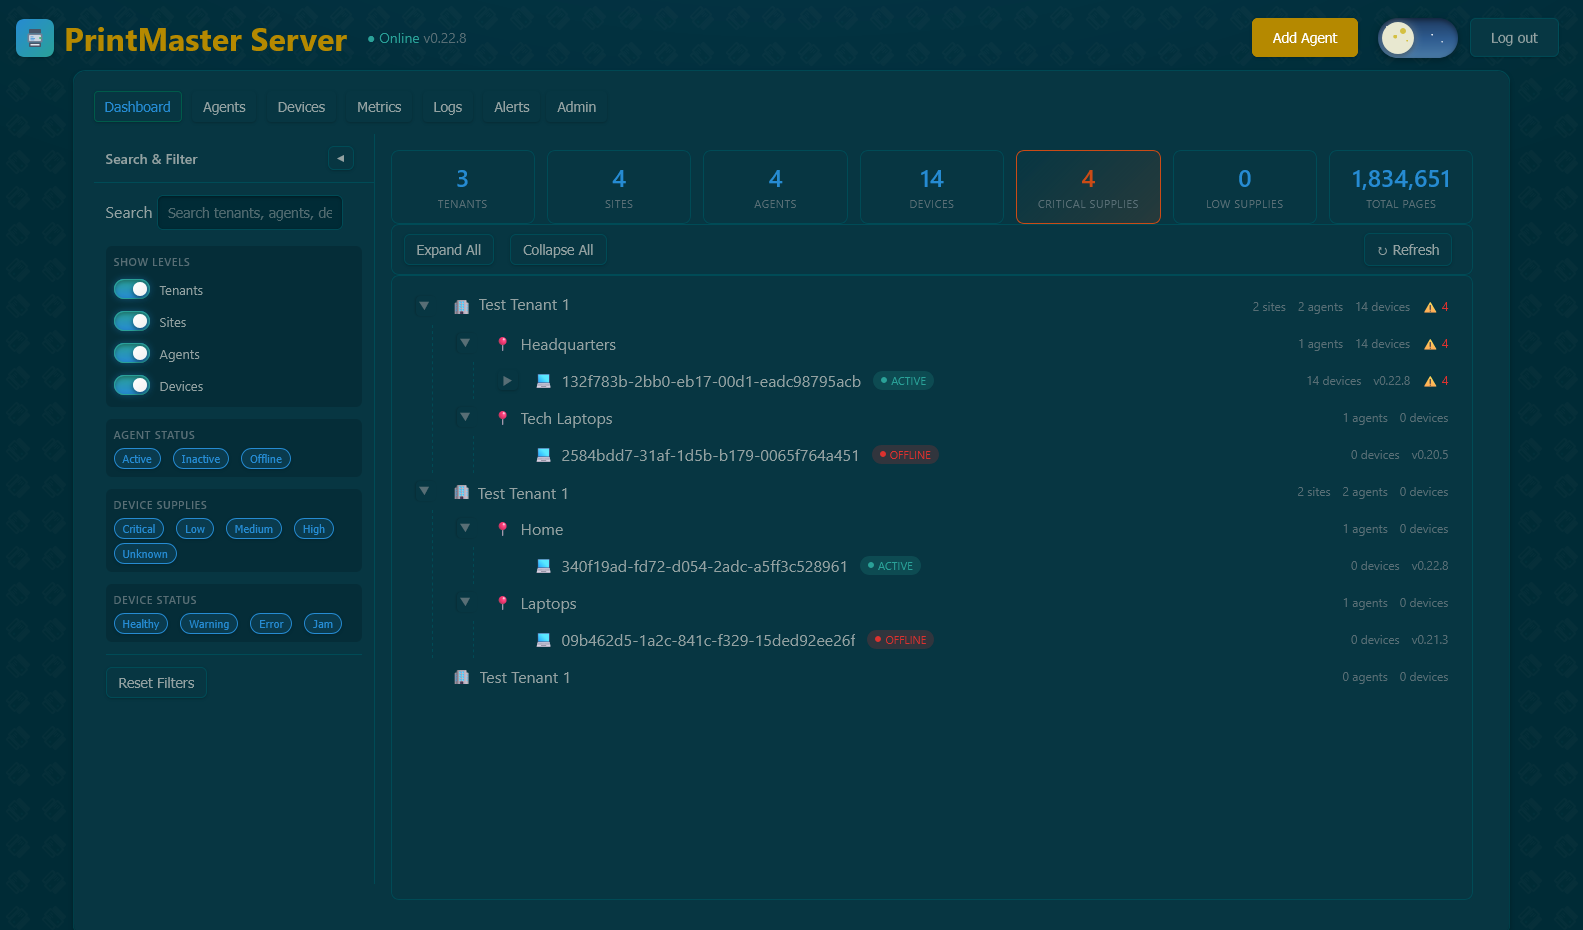Viewport: 1583px width, 930px height.
Task: Click agent icon for 340f19ad-fd72 agent
Action: [x=544, y=566]
